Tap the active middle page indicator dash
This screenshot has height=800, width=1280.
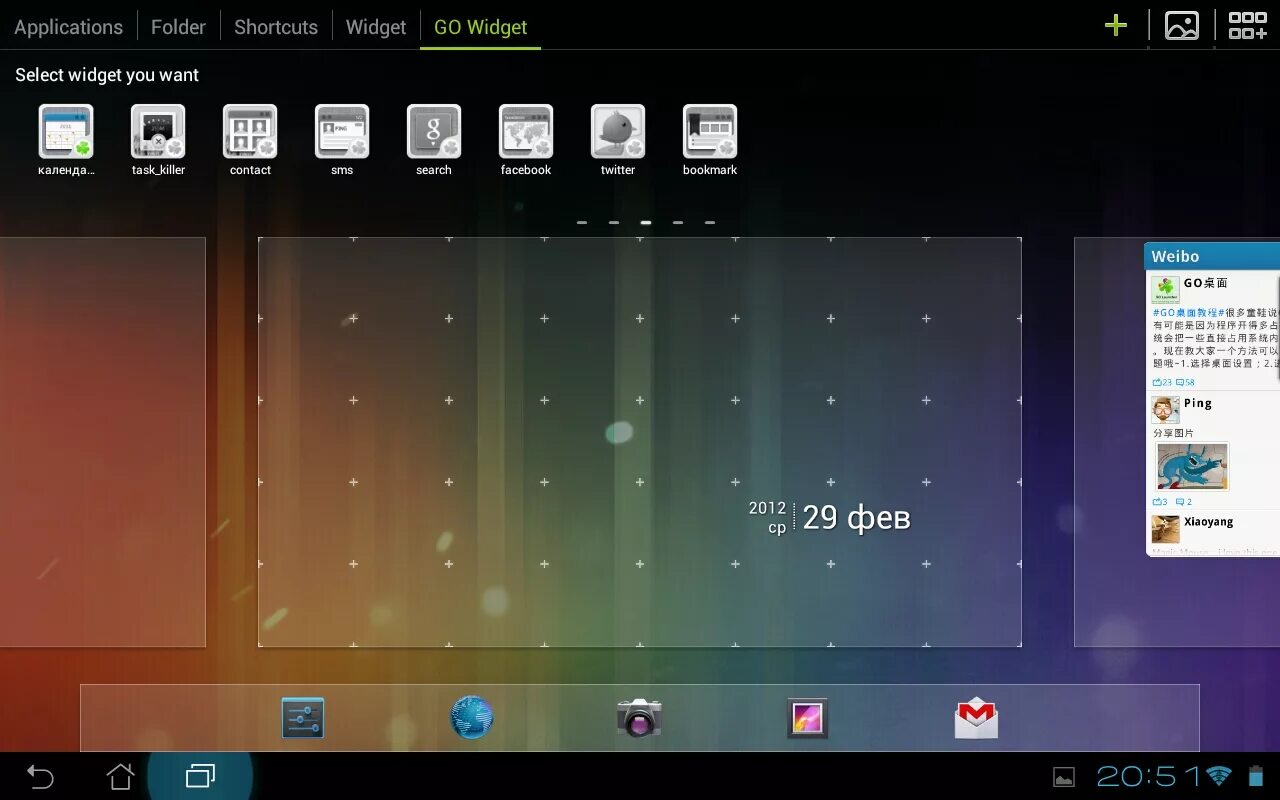coord(646,222)
